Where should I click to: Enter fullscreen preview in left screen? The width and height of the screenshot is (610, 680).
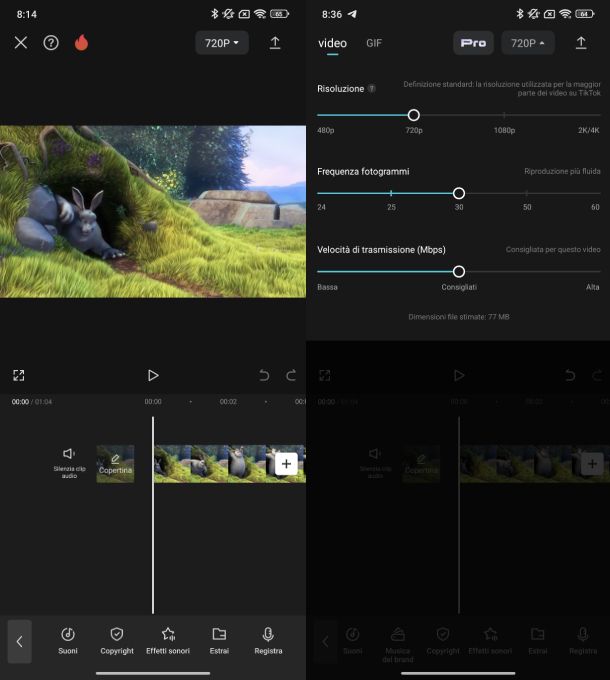pos(19,375)
